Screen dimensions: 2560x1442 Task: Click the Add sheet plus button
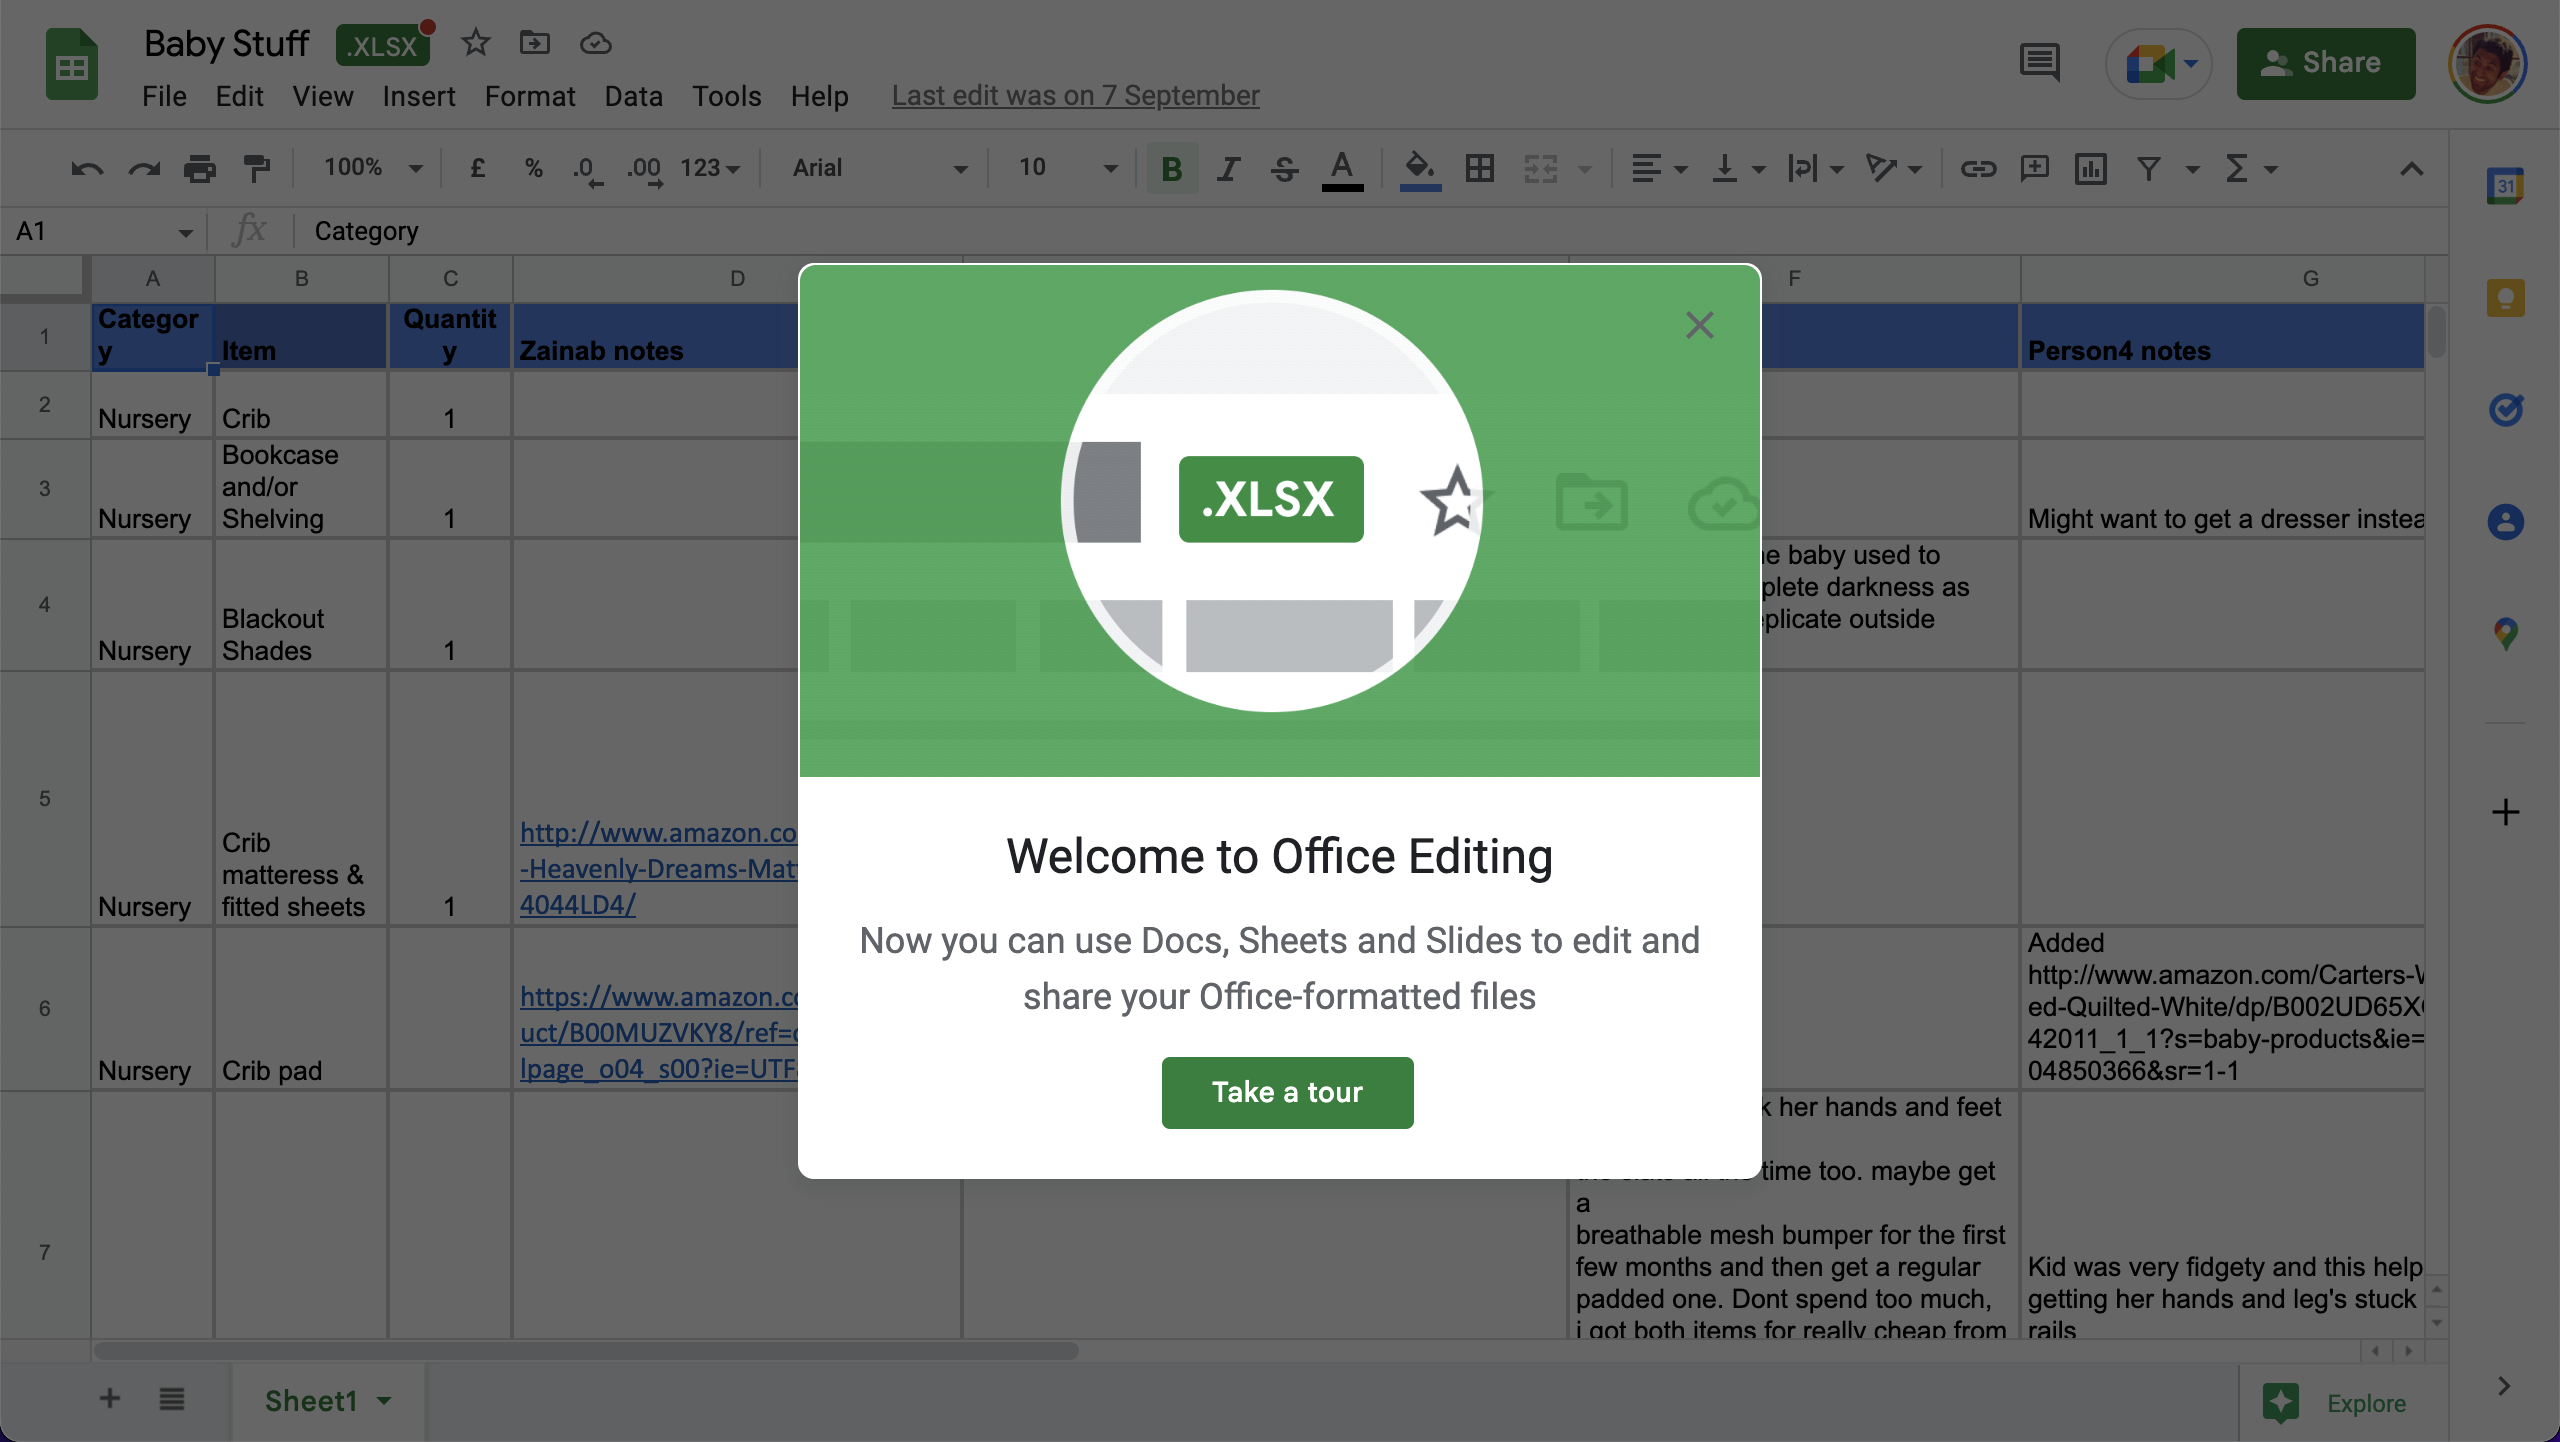point(110,1398)
